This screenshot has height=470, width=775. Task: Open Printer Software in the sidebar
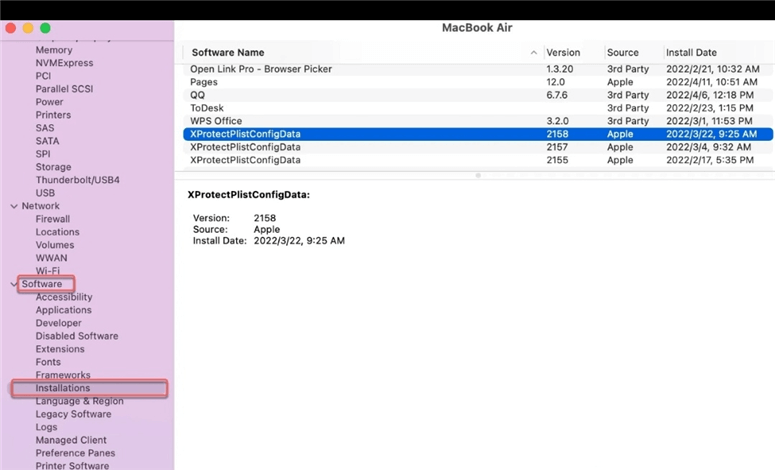(72, 465)
